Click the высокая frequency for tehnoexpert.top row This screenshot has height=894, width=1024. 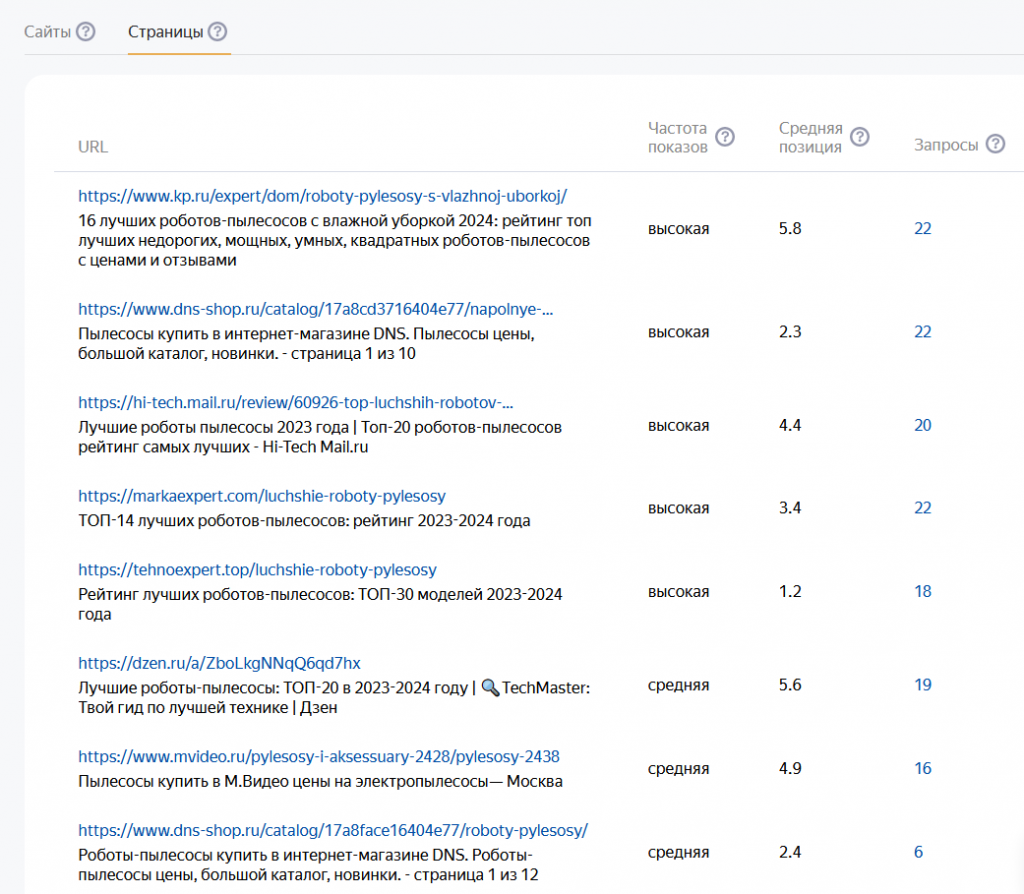(x=679, y=592)
